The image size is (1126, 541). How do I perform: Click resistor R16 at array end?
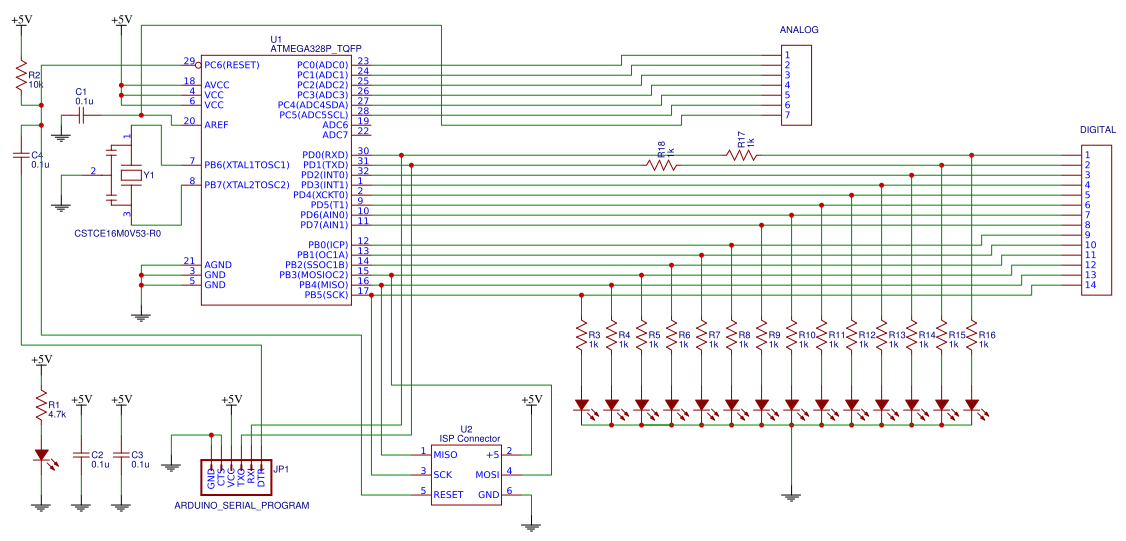[971, 337]
